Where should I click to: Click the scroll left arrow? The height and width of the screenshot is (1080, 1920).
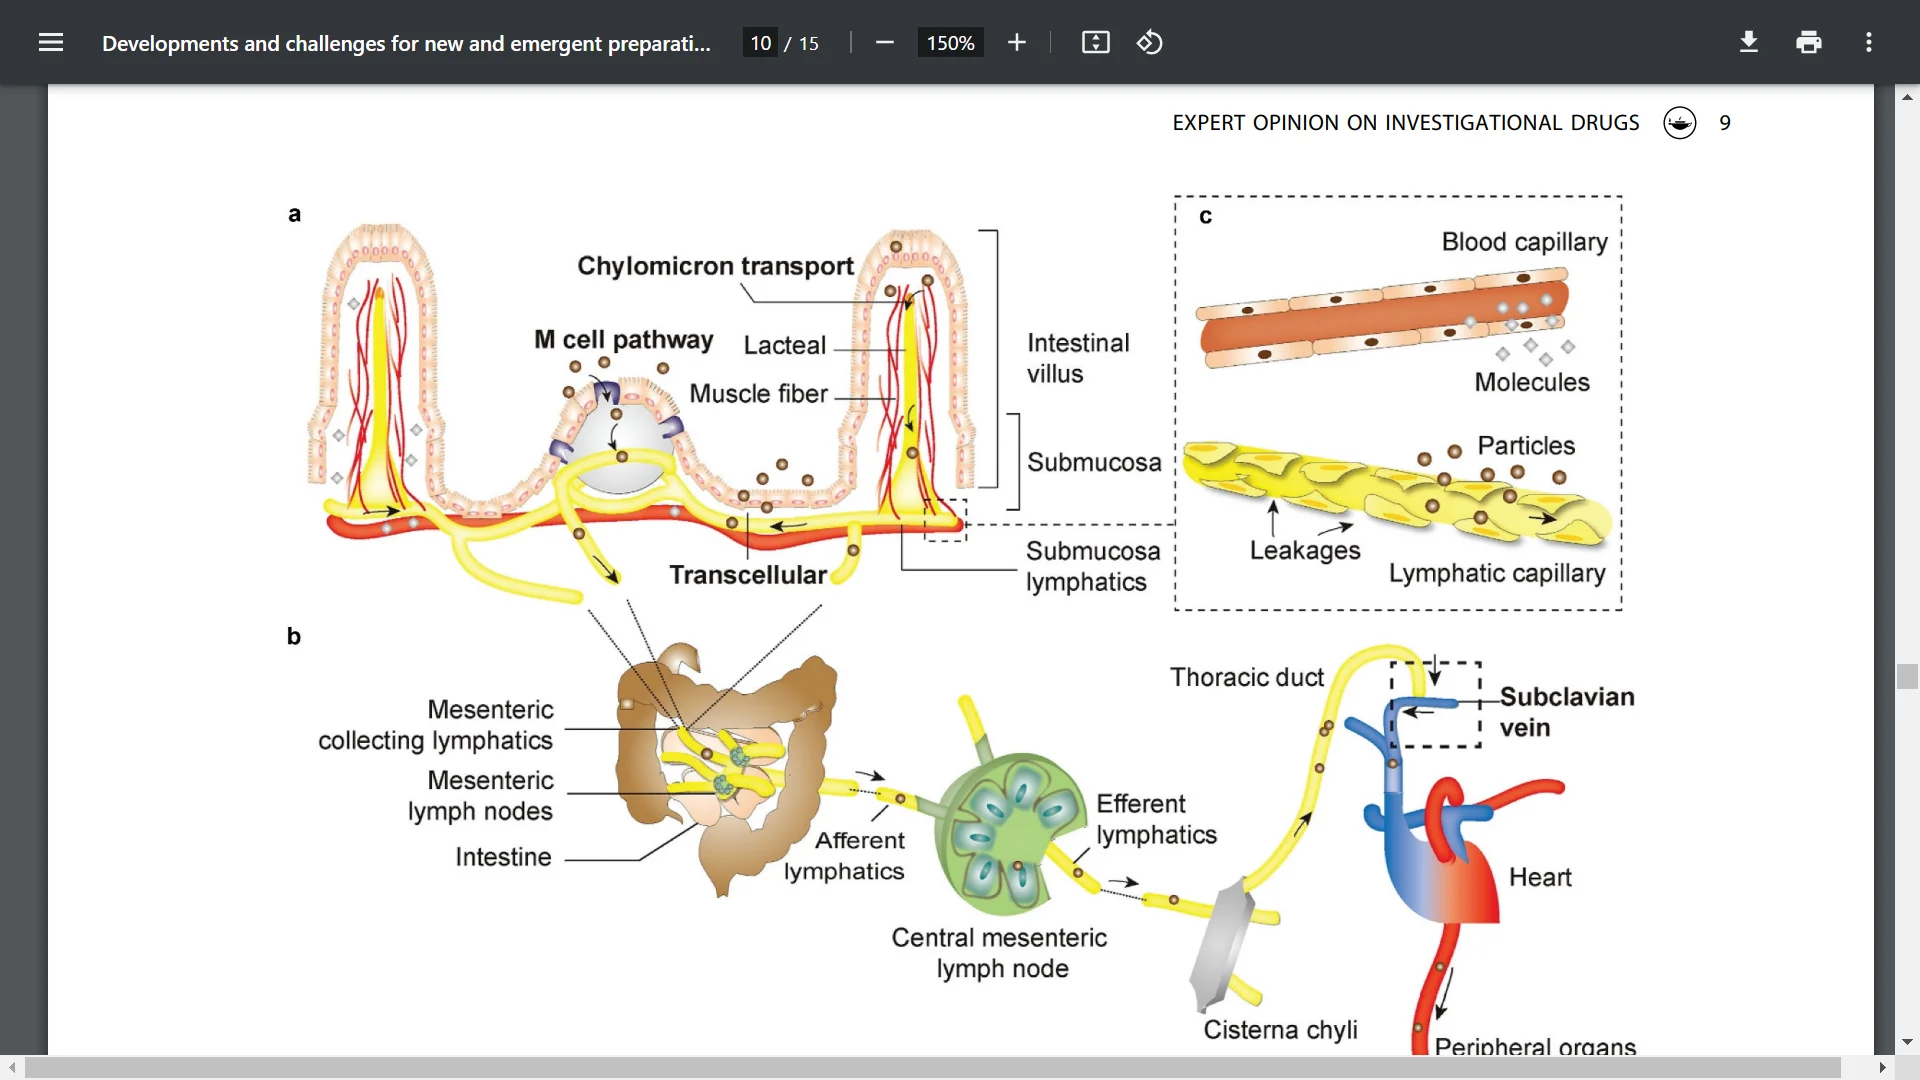click(11, 1068)
